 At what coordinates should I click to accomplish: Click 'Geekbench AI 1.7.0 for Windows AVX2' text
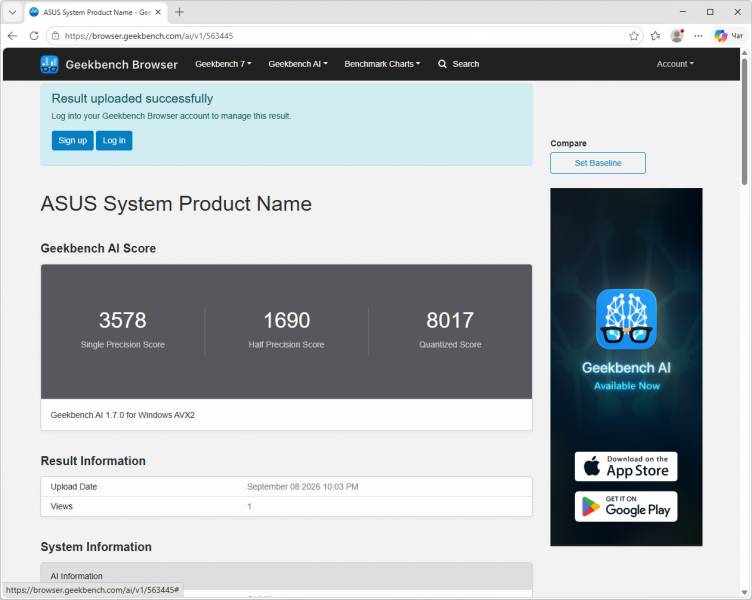pos(123,415)
